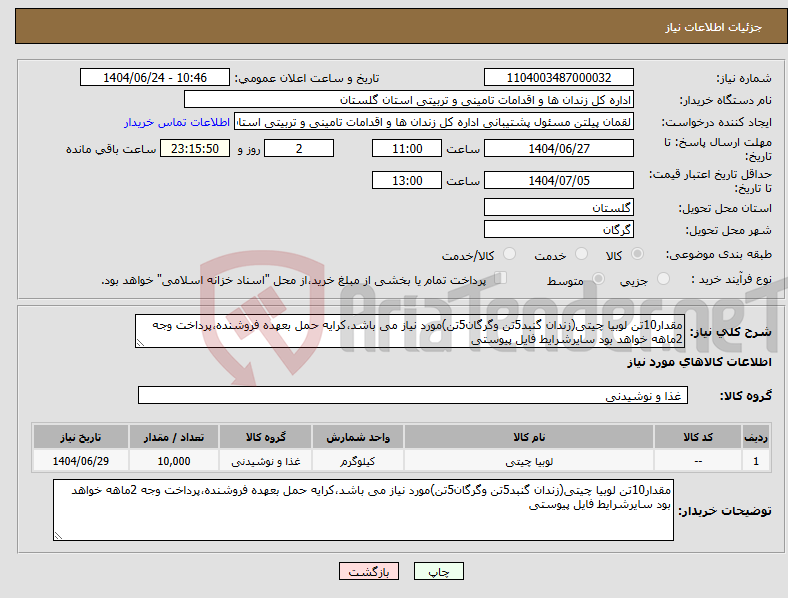
Task: Click the توضیحات خریدار text area
Action: point(363,510)
